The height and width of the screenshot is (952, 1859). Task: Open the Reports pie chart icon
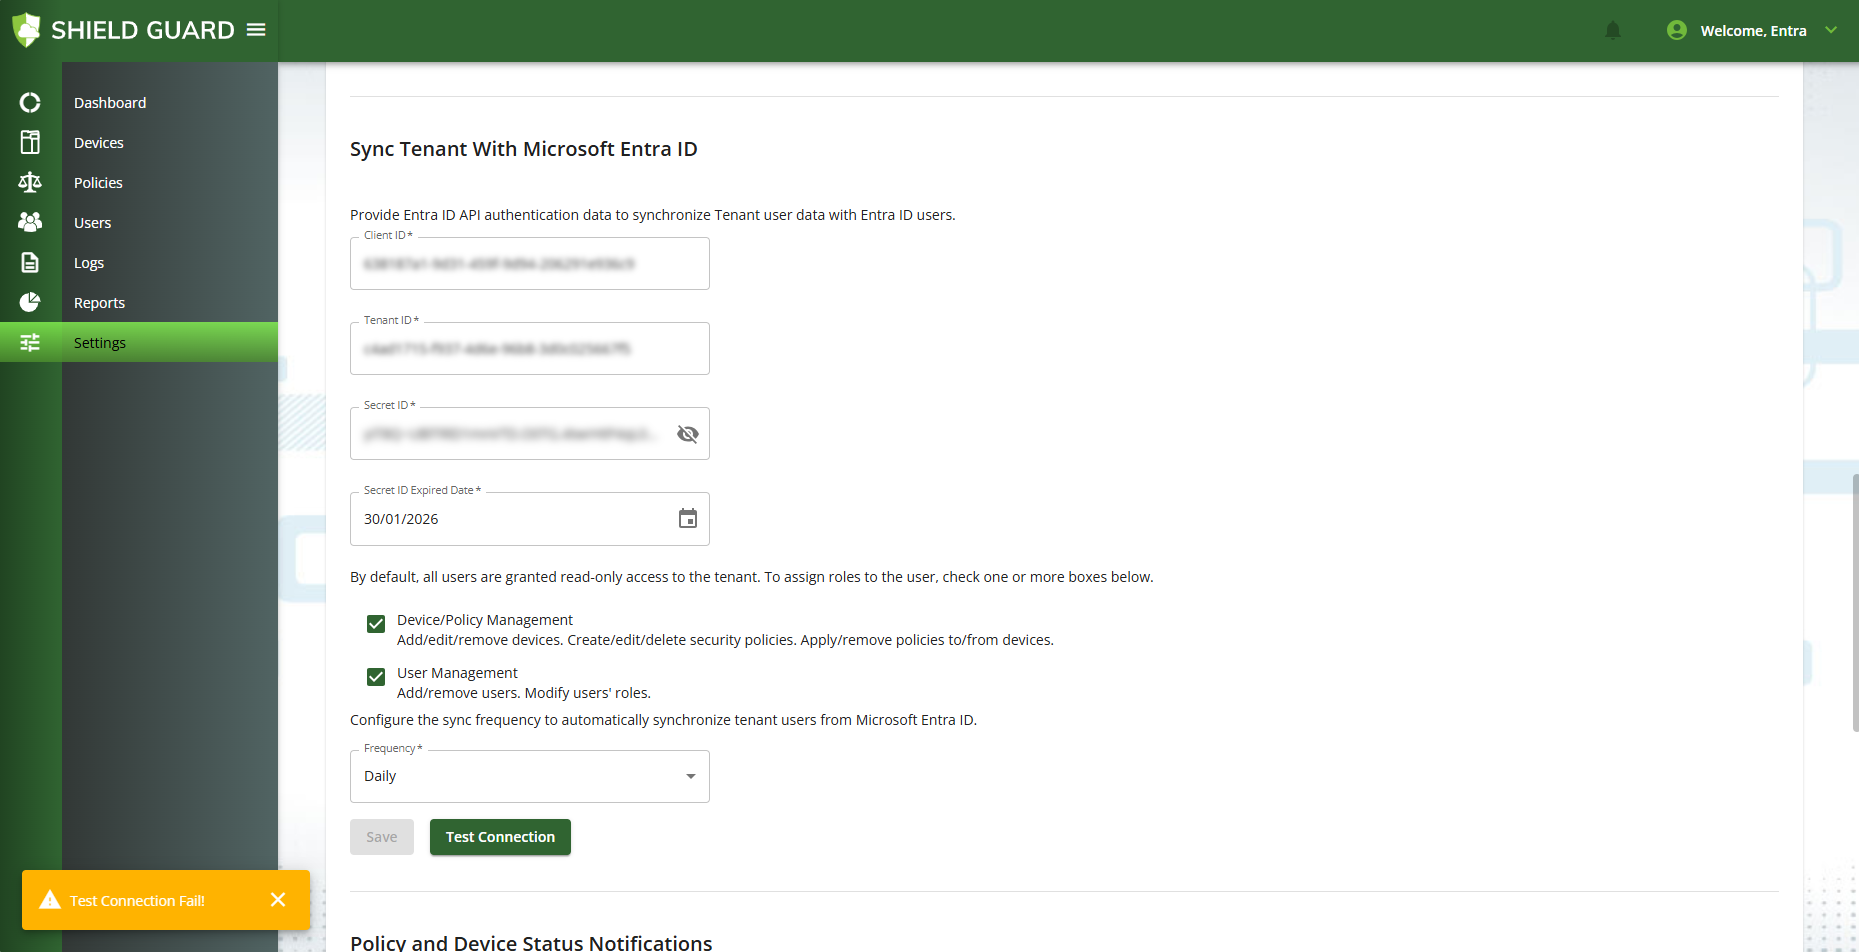pos(30,302)
